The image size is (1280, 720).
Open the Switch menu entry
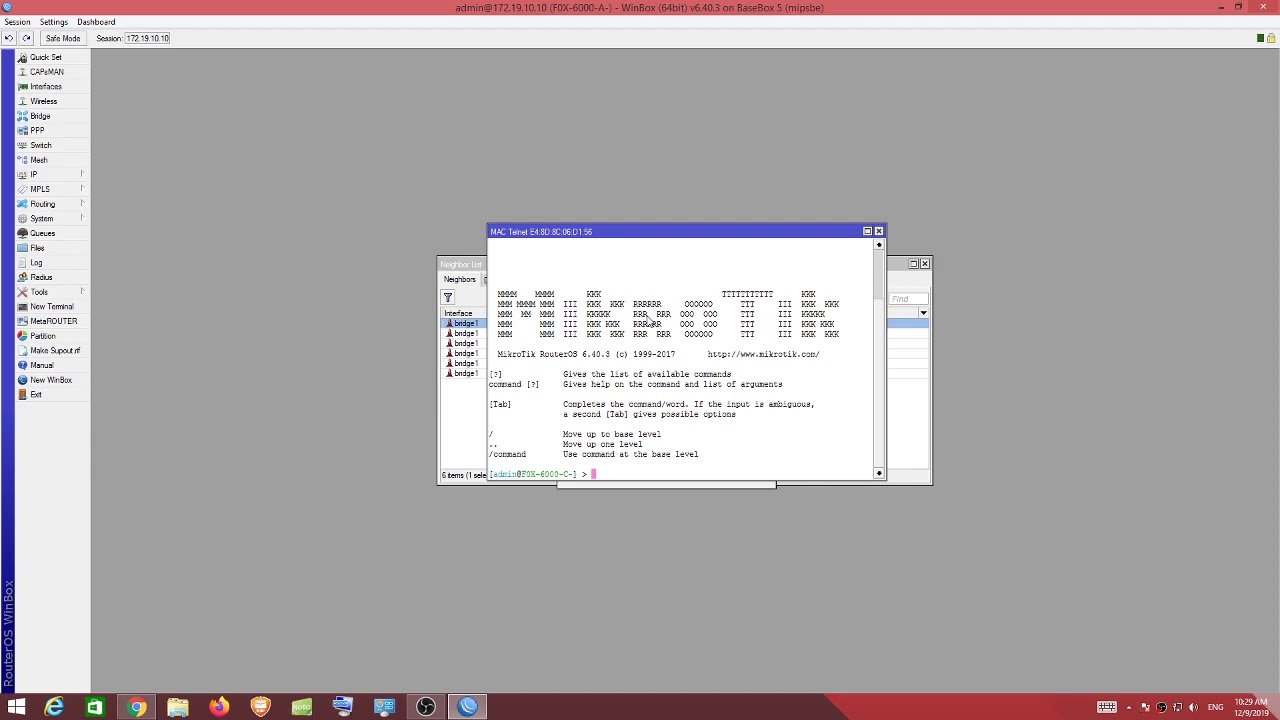pos(40,145)
